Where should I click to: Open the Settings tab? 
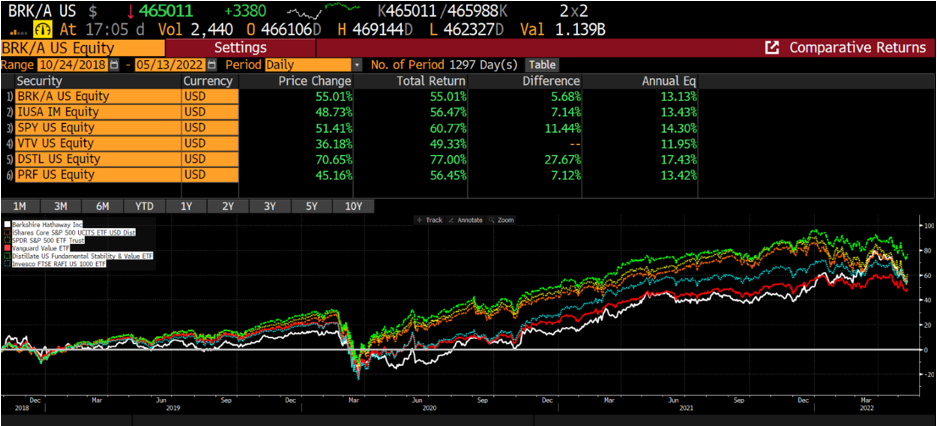240,48
